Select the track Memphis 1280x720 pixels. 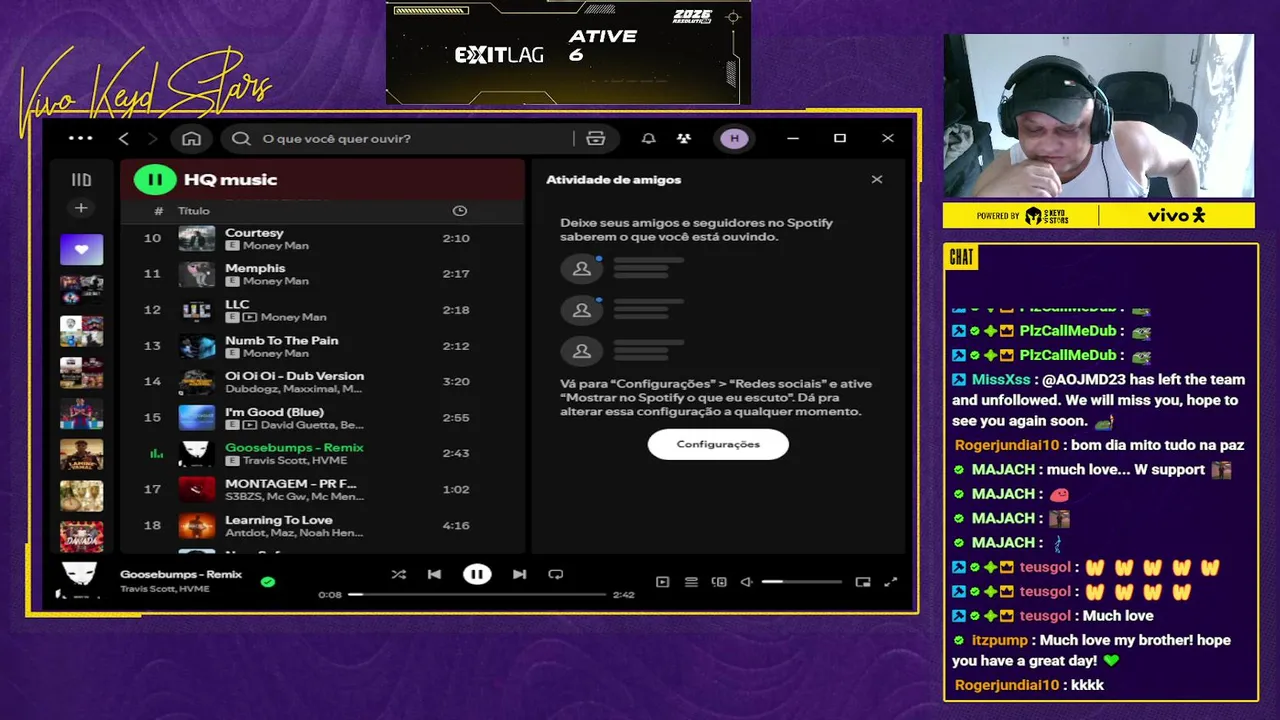click(x=322, y=274)
